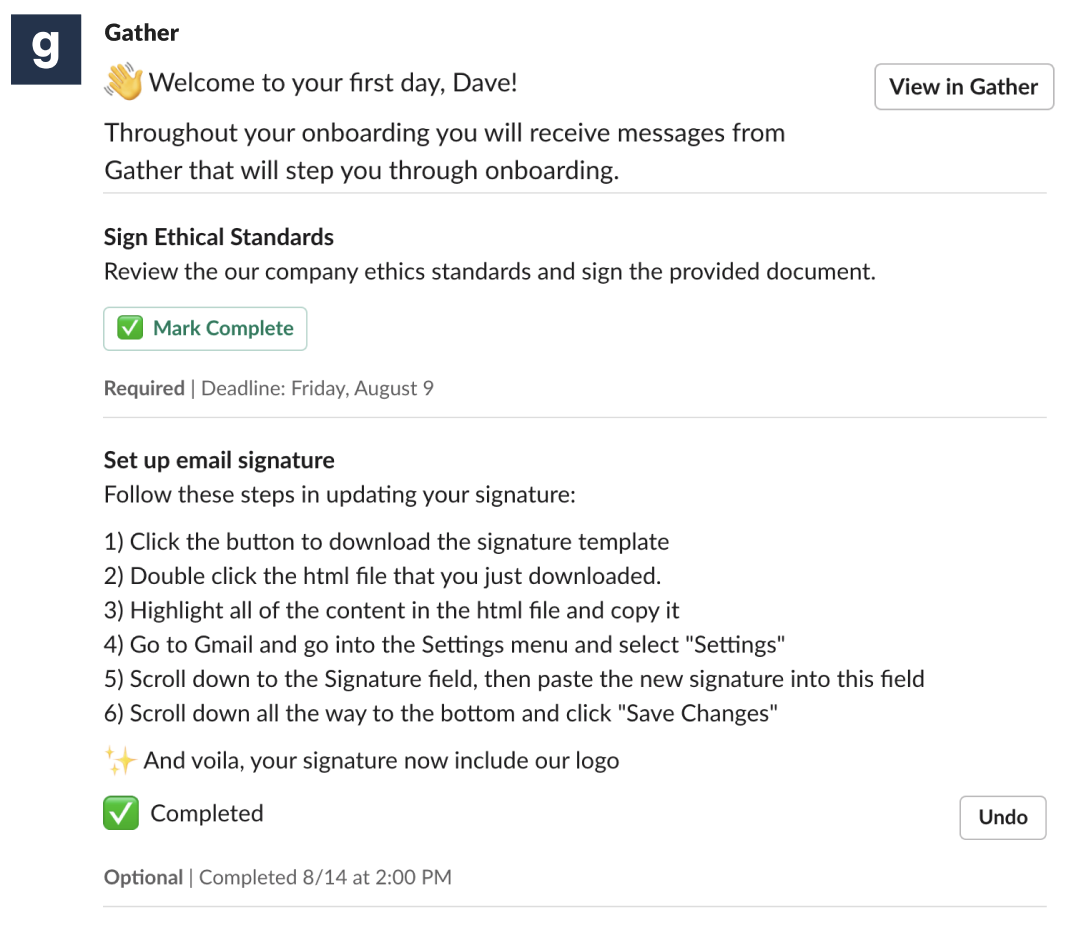Click the "Completed 8/14 at 2:00 PM" timestamp
The image size is (1086, 931).
325,877
